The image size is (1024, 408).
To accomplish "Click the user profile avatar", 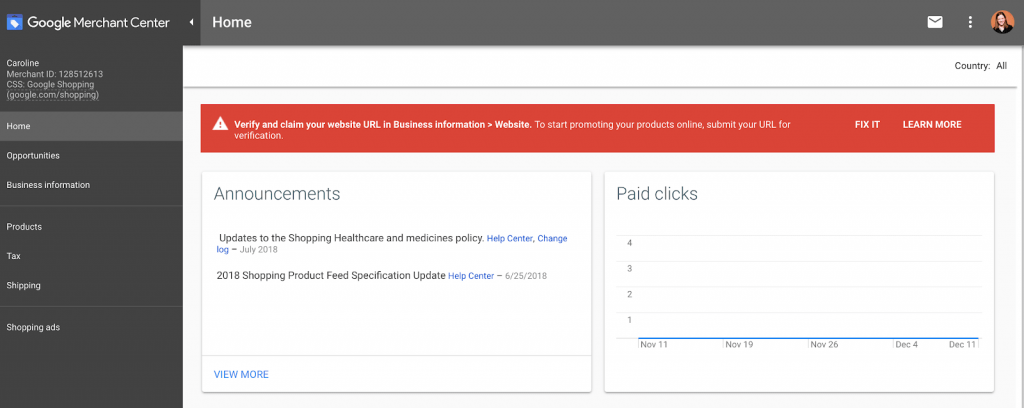I will [x=1002, y=22].
